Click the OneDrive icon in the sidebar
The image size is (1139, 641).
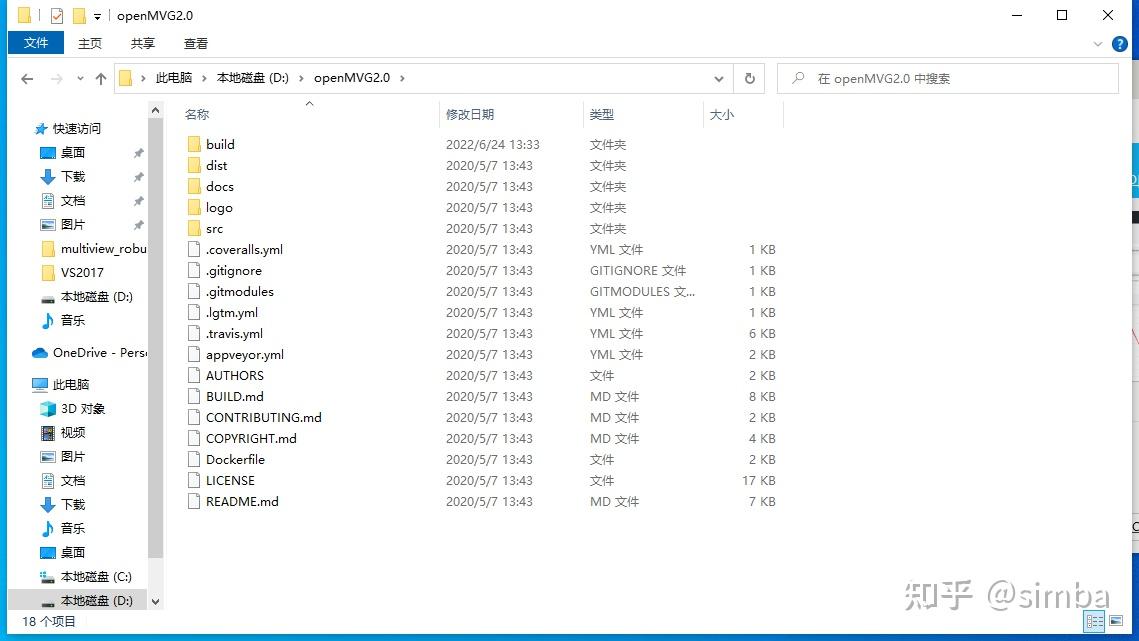(40, 352)
